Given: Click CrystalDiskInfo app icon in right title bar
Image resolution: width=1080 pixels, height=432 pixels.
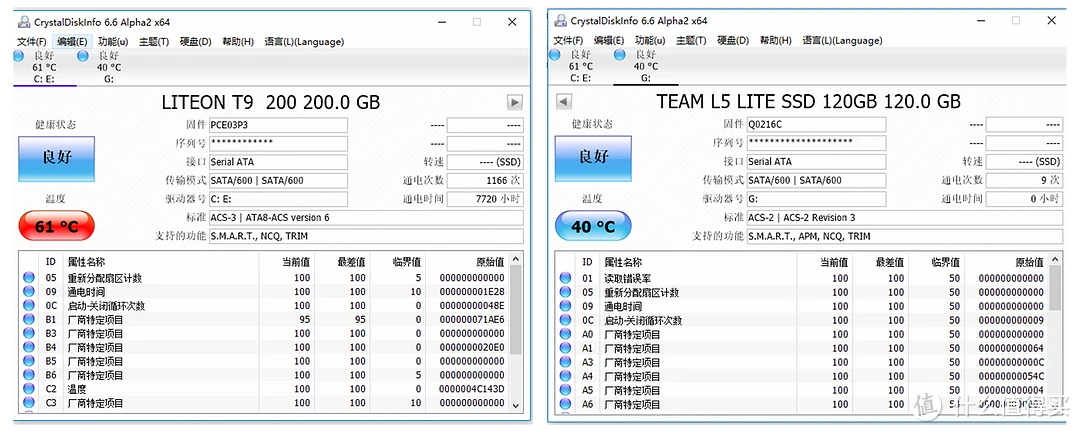Looking at the screenshot, I should click(560, 21).
